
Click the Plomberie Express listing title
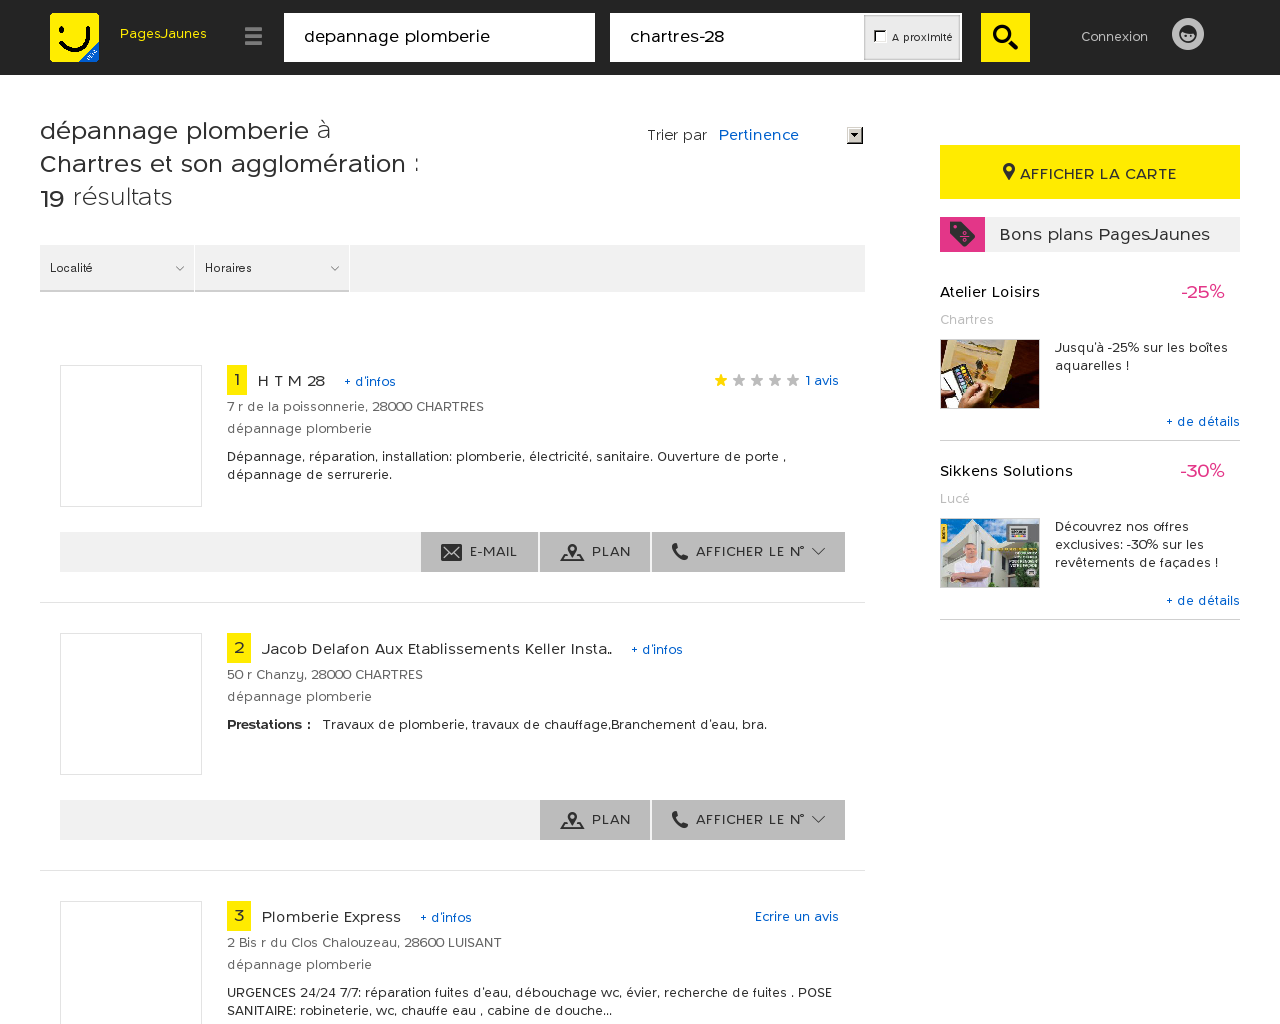(331, 917)
